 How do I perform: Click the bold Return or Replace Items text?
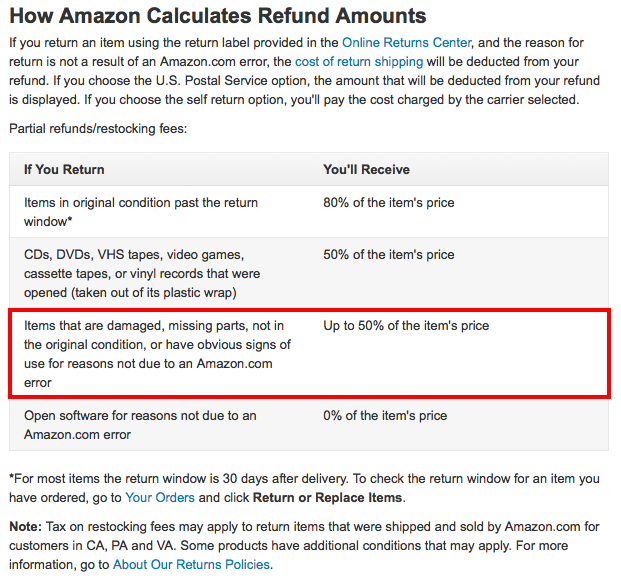[x=328, y=497]
